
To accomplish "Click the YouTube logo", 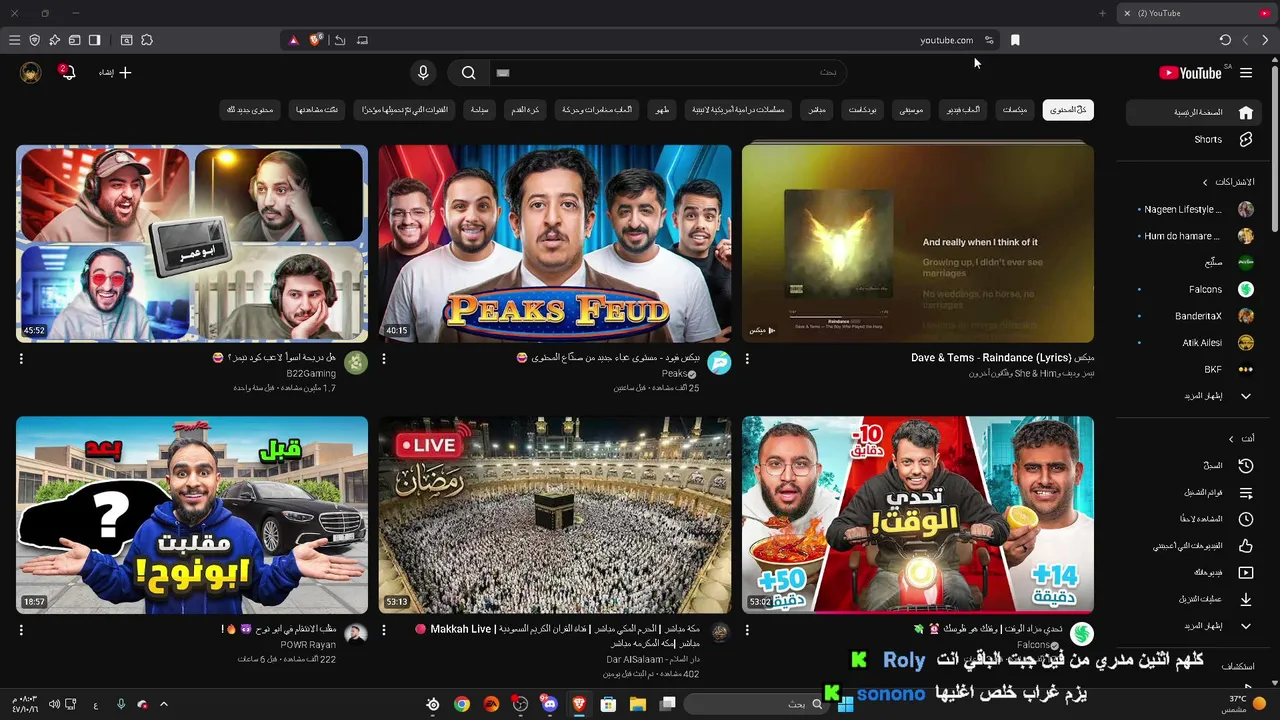I will coord(1190,73).
